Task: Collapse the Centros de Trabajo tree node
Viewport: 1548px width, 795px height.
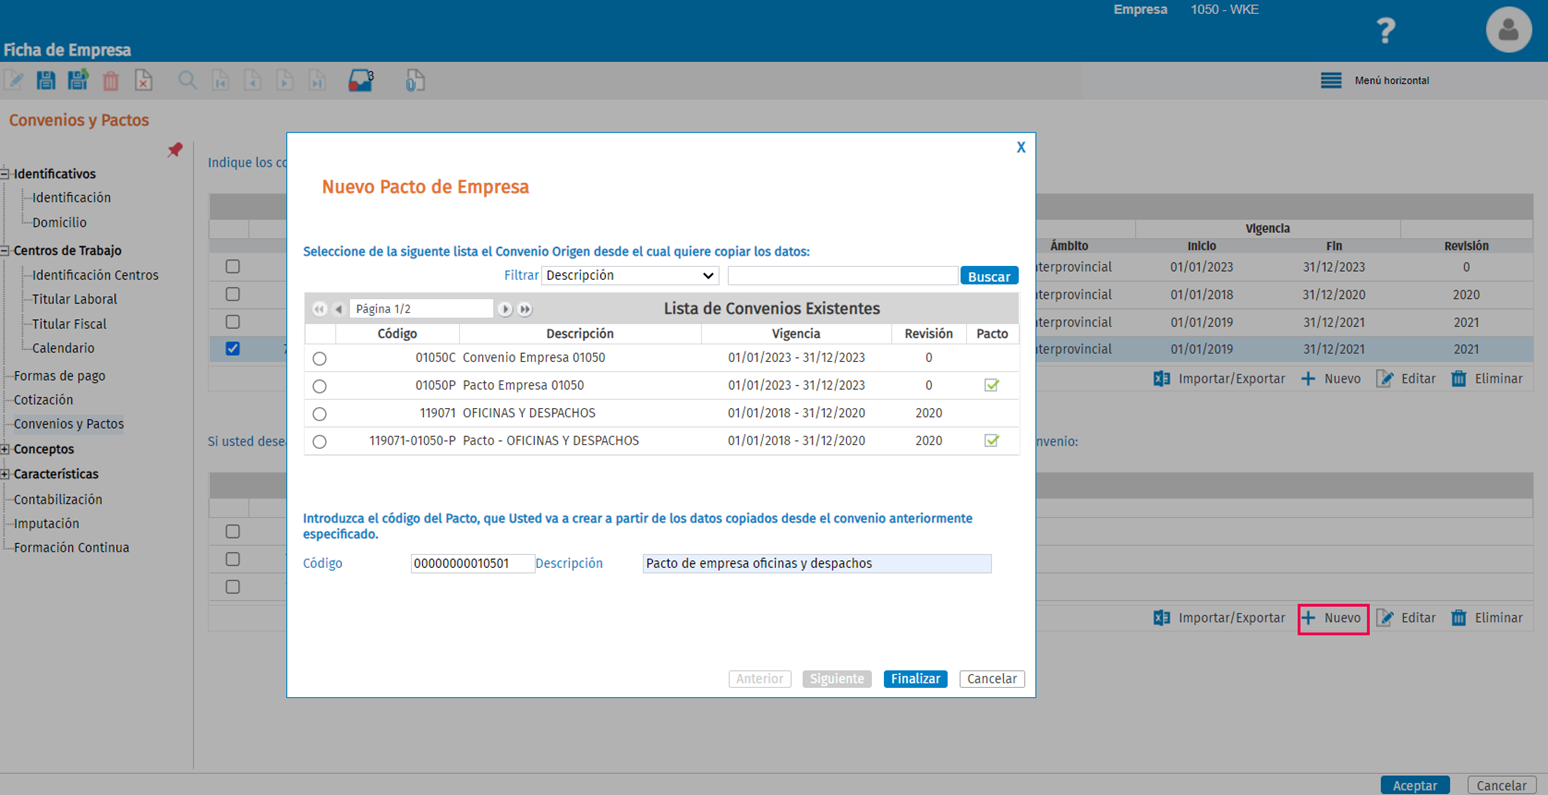Action: coord(5,251)
